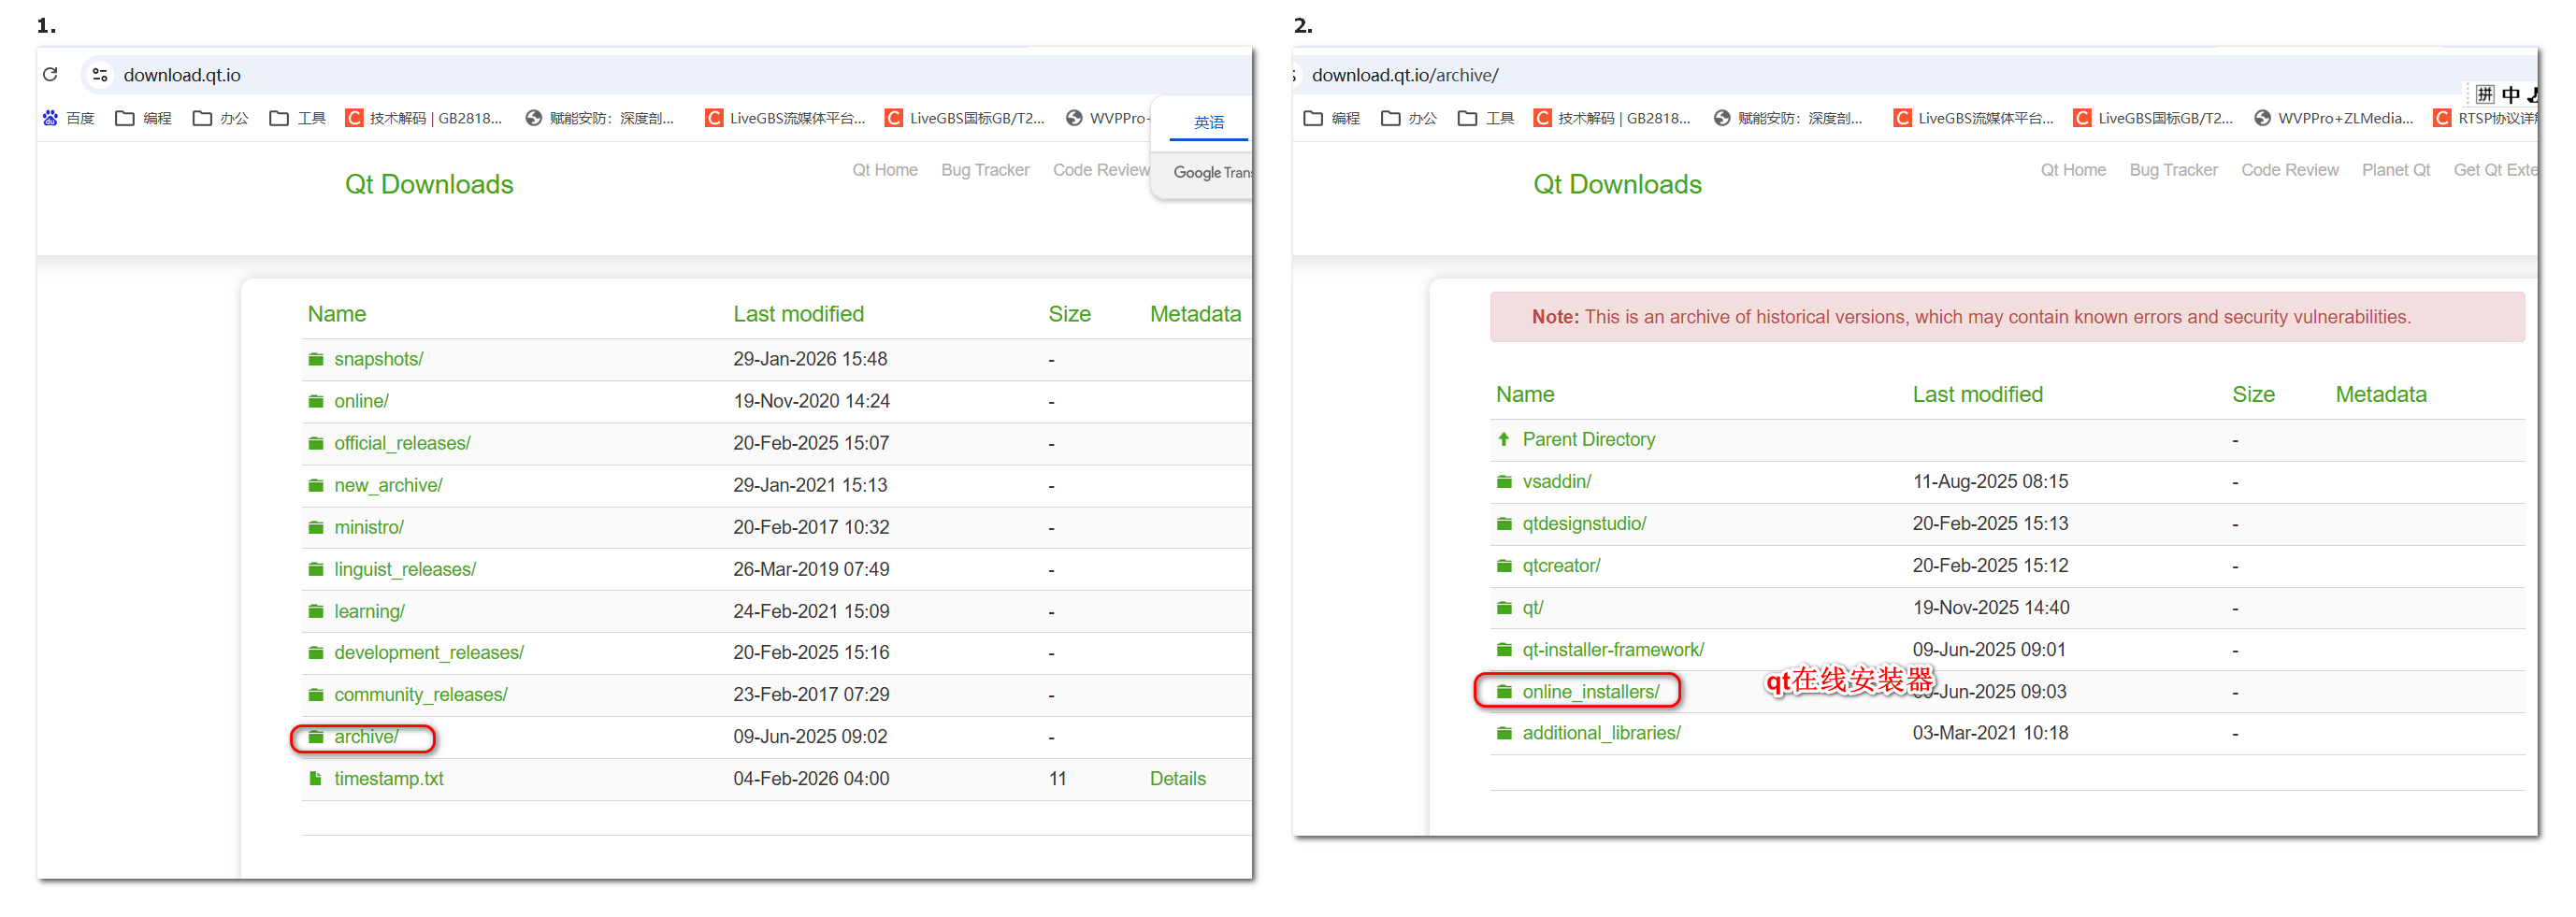Open the 百度 bookmark in screenshot 1

[x=69, y=118]
